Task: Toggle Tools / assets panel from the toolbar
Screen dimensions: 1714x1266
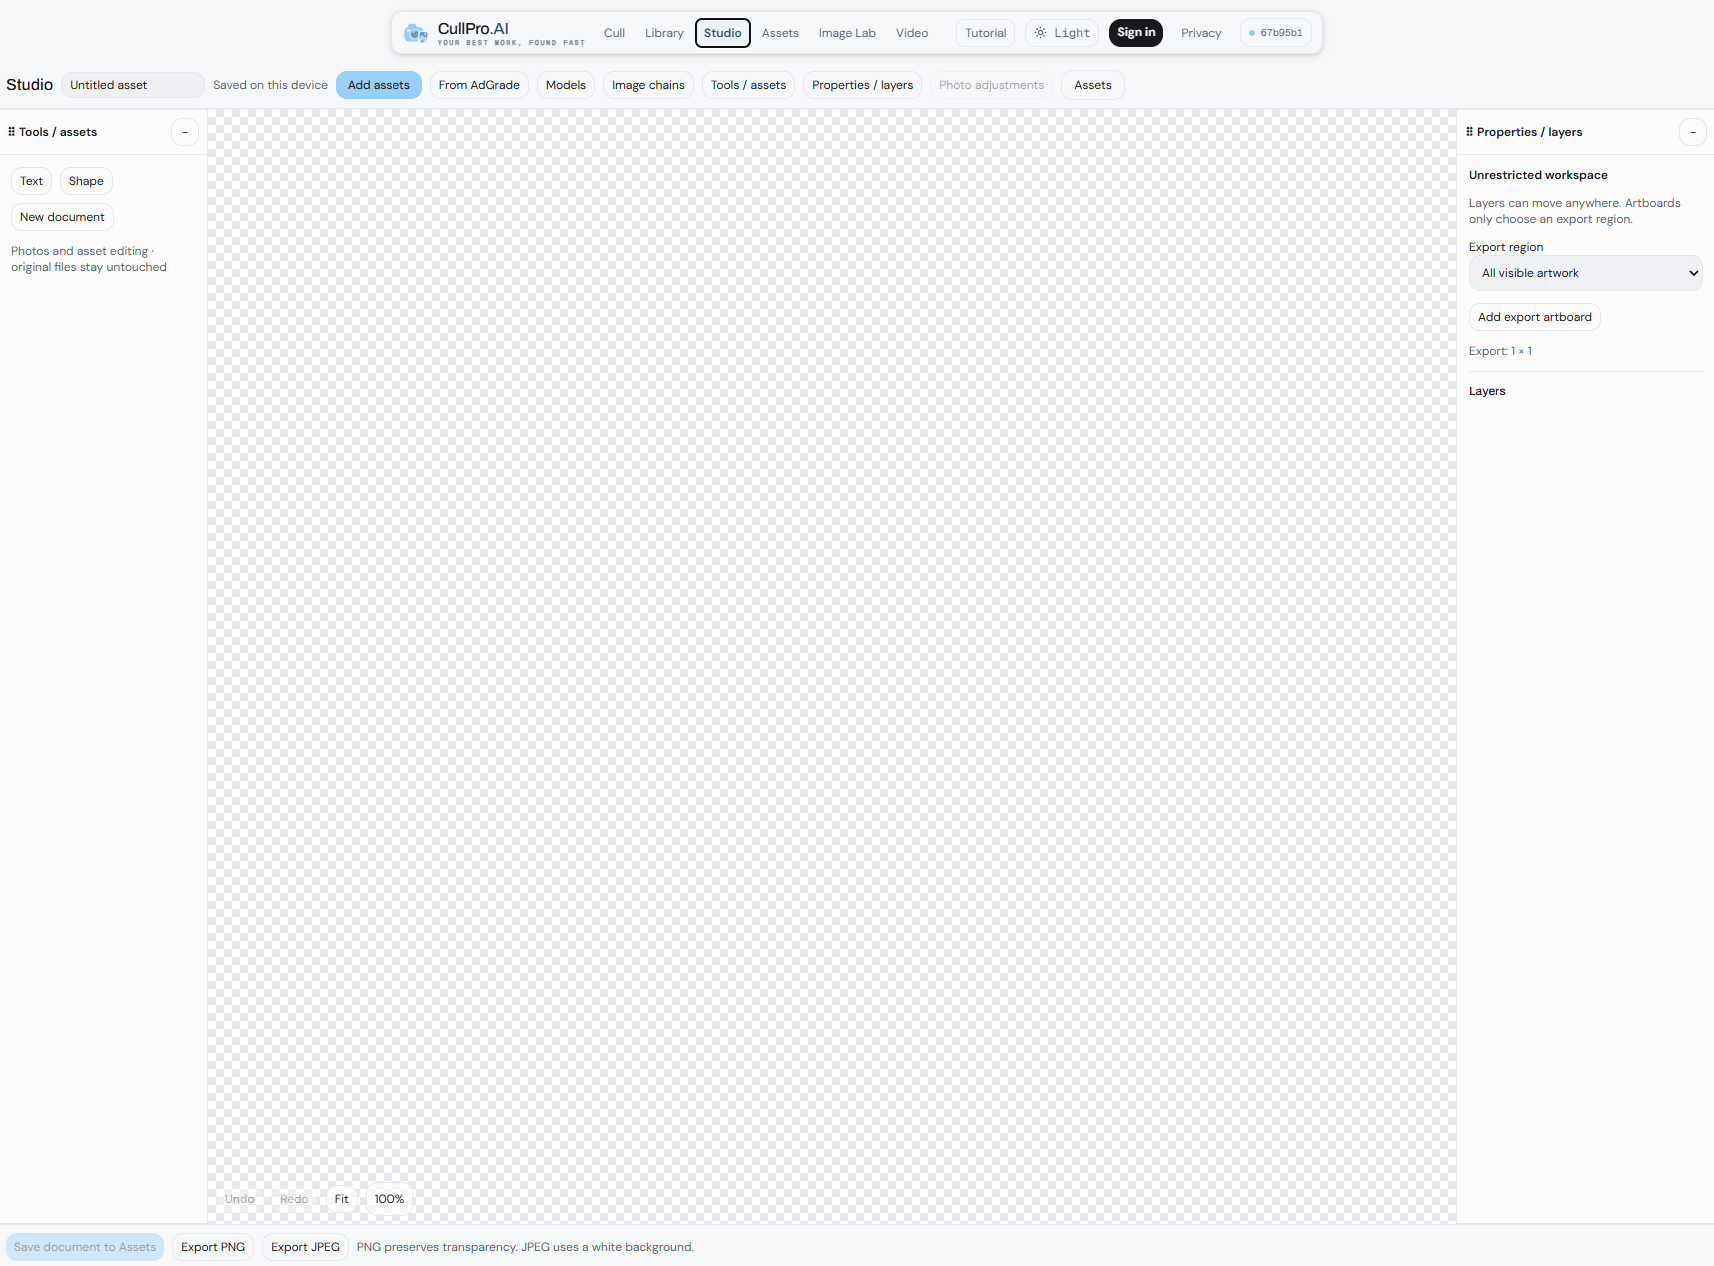Action: [x=748, y=85]
